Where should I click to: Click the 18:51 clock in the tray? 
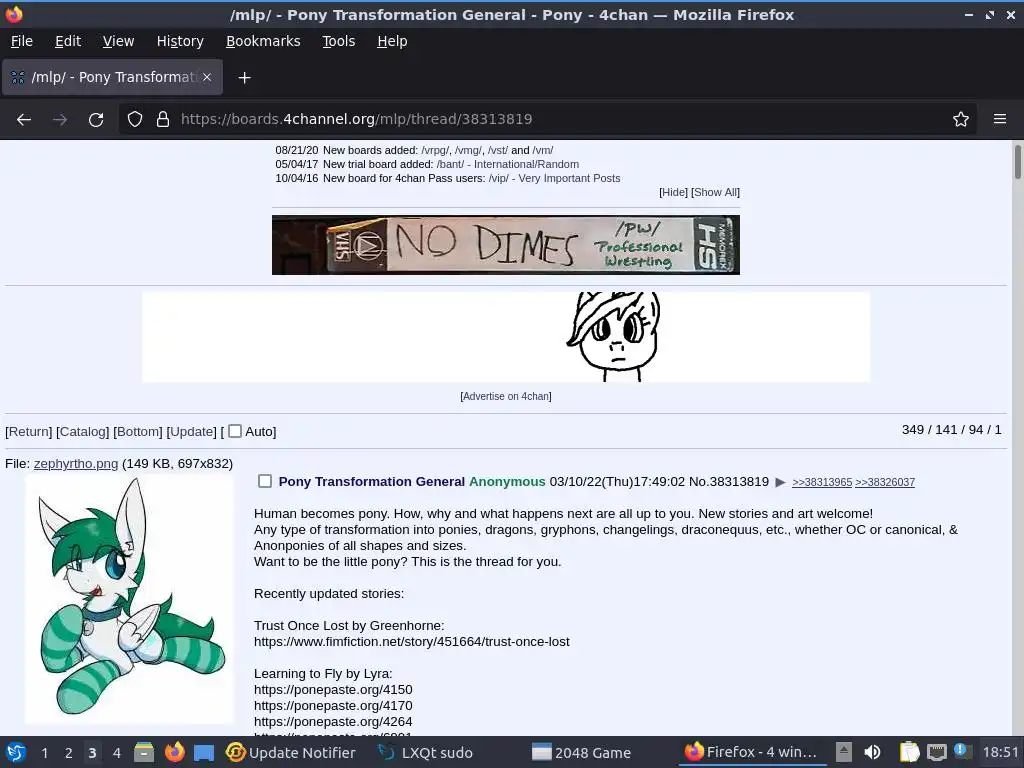pyautogui.click(x=1000, y=752)
